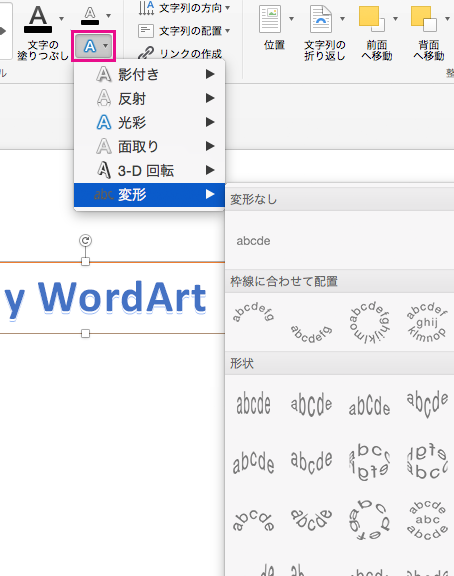The image size is (454, 576).
Task: Select the button follow path transform
Action: tap(427, 323)
